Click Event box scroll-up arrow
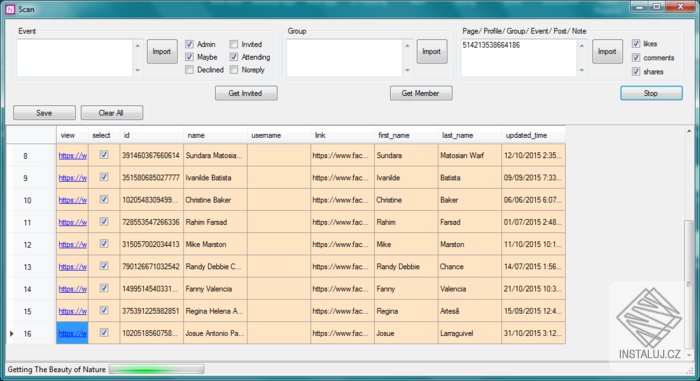 (138, 46)
